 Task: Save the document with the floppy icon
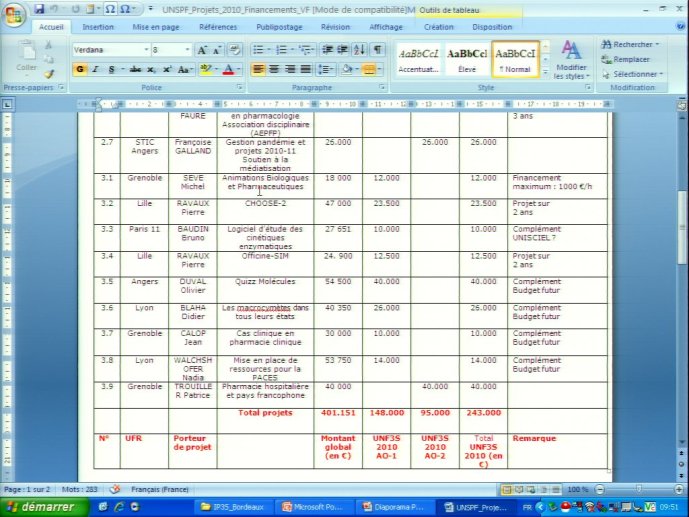pyautogui.click(x=39, y=9)
